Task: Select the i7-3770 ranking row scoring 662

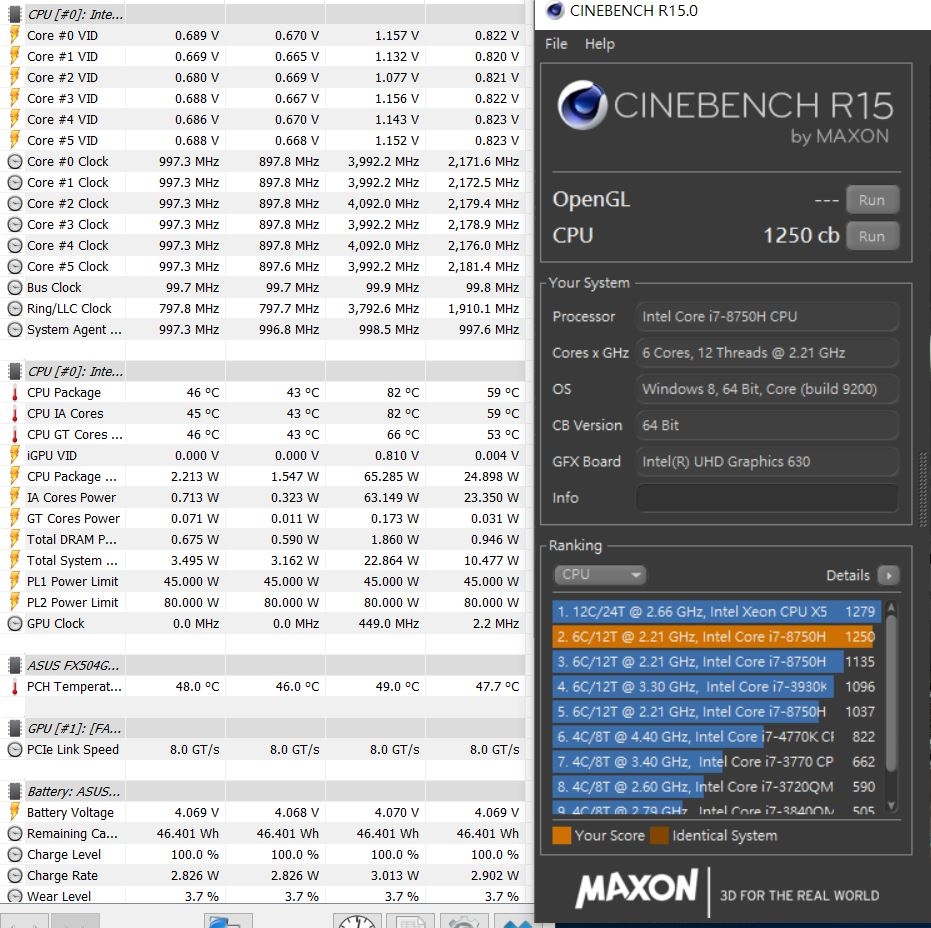Action: coord(717,761)
